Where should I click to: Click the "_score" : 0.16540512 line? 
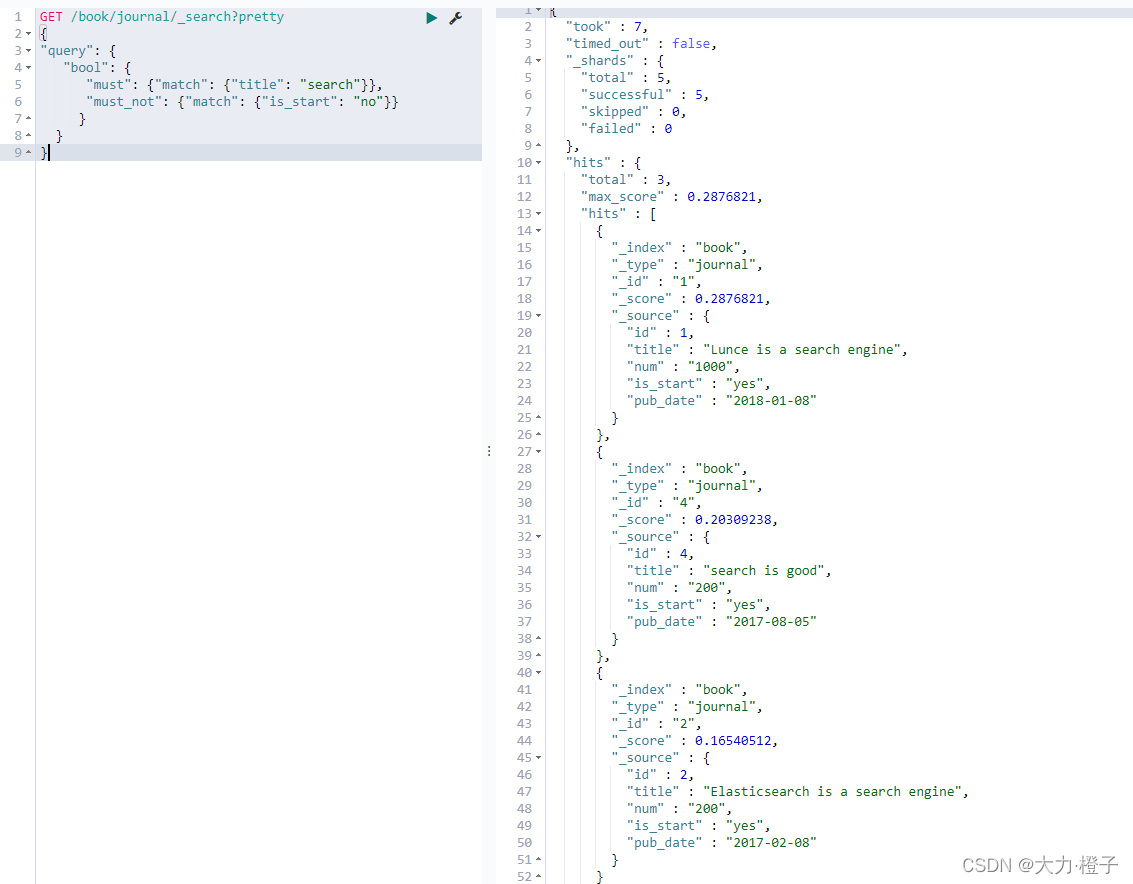694,741
